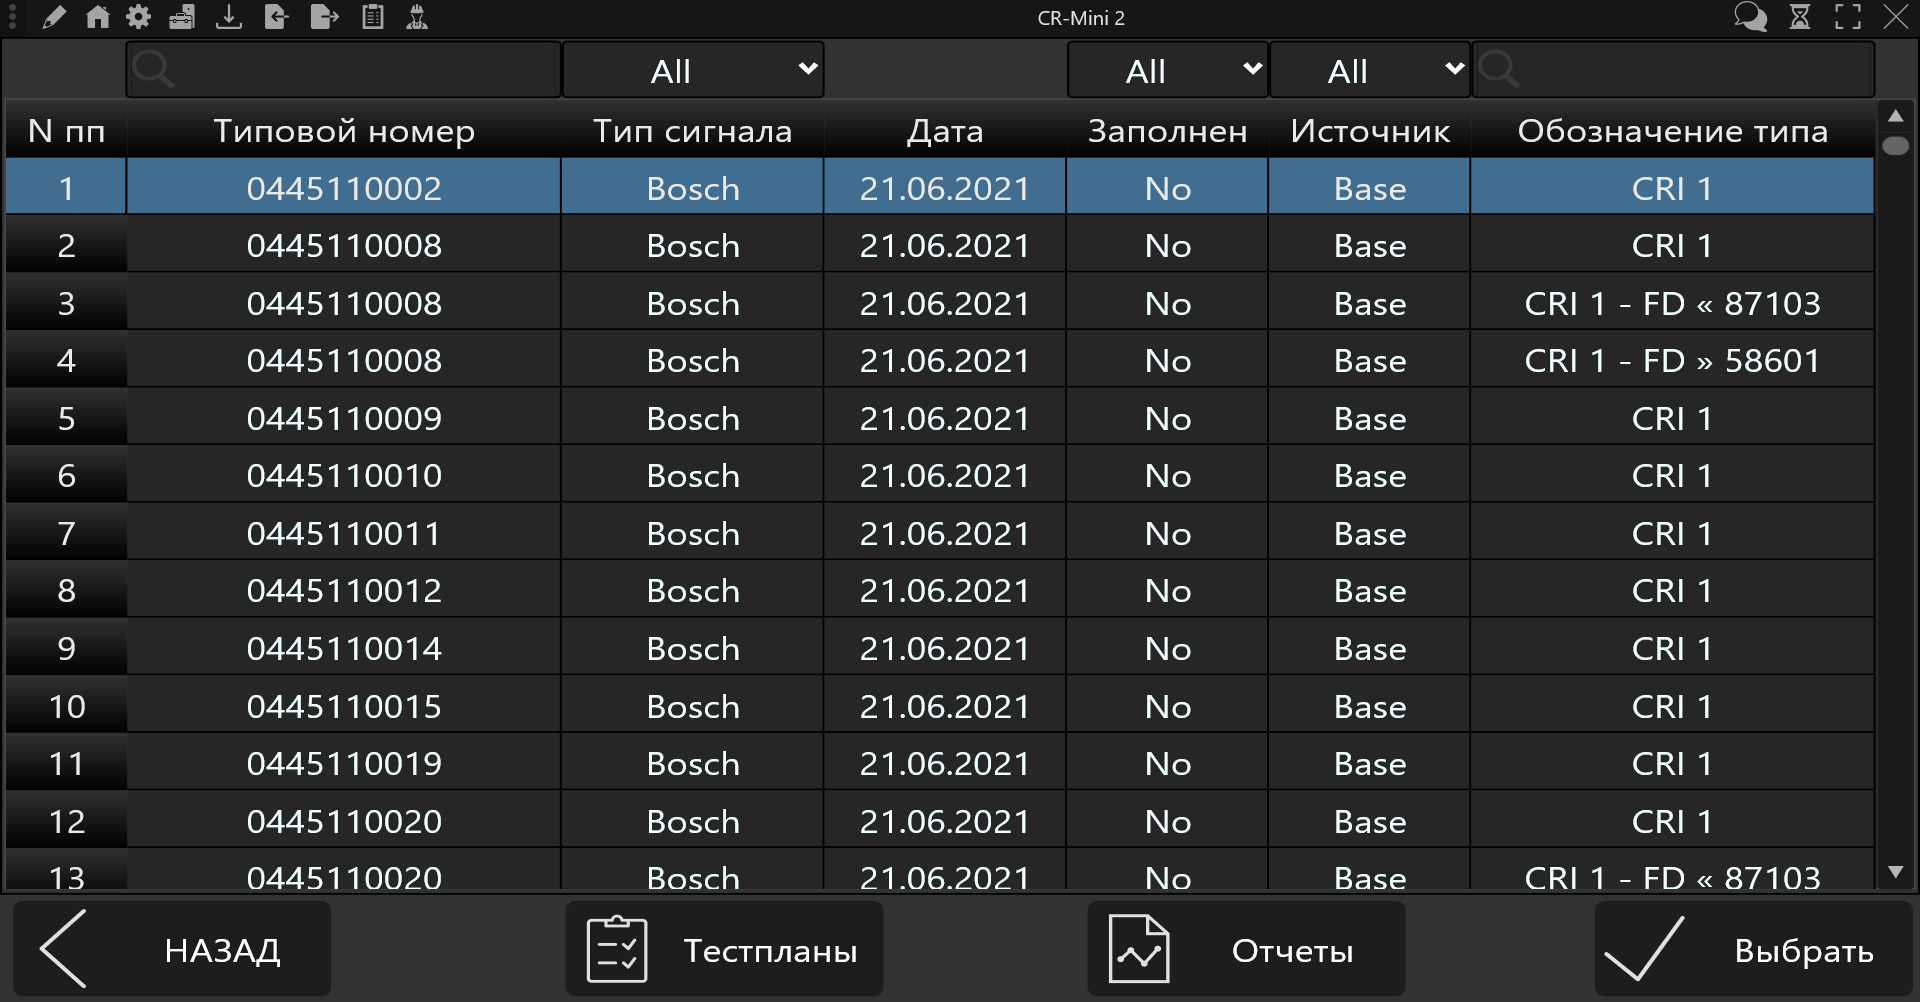Select number 0445110014
The height and width of the screenshot is (1002, 1920).
tap(343, 649)
